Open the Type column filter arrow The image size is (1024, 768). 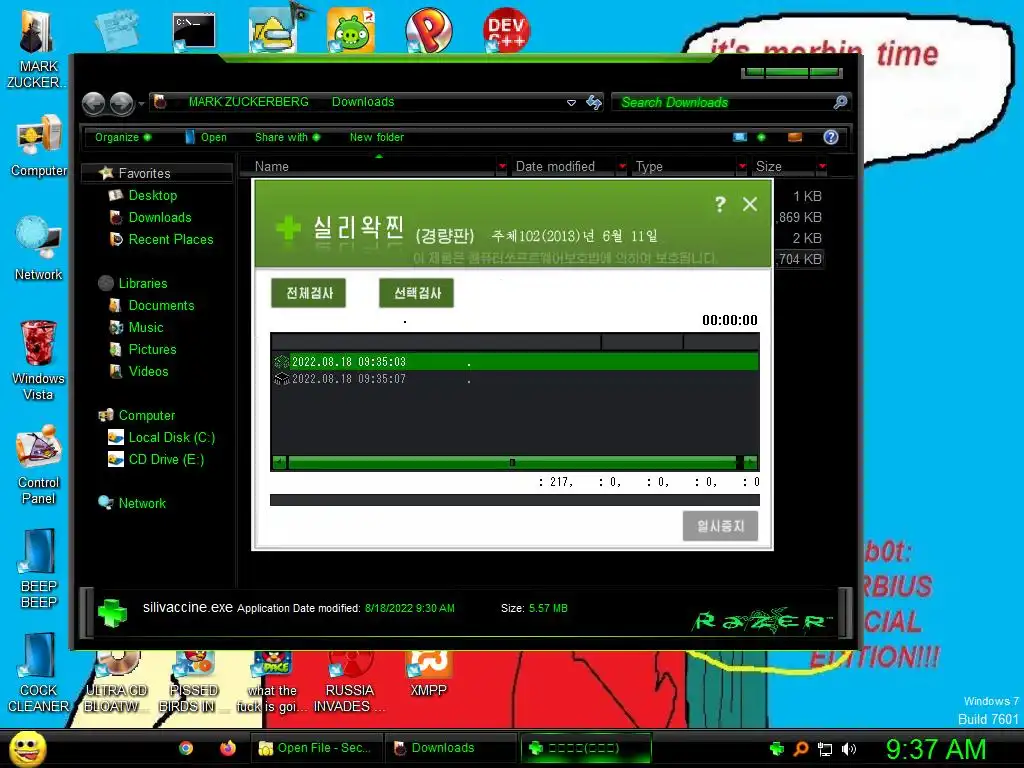pos(742,167)
